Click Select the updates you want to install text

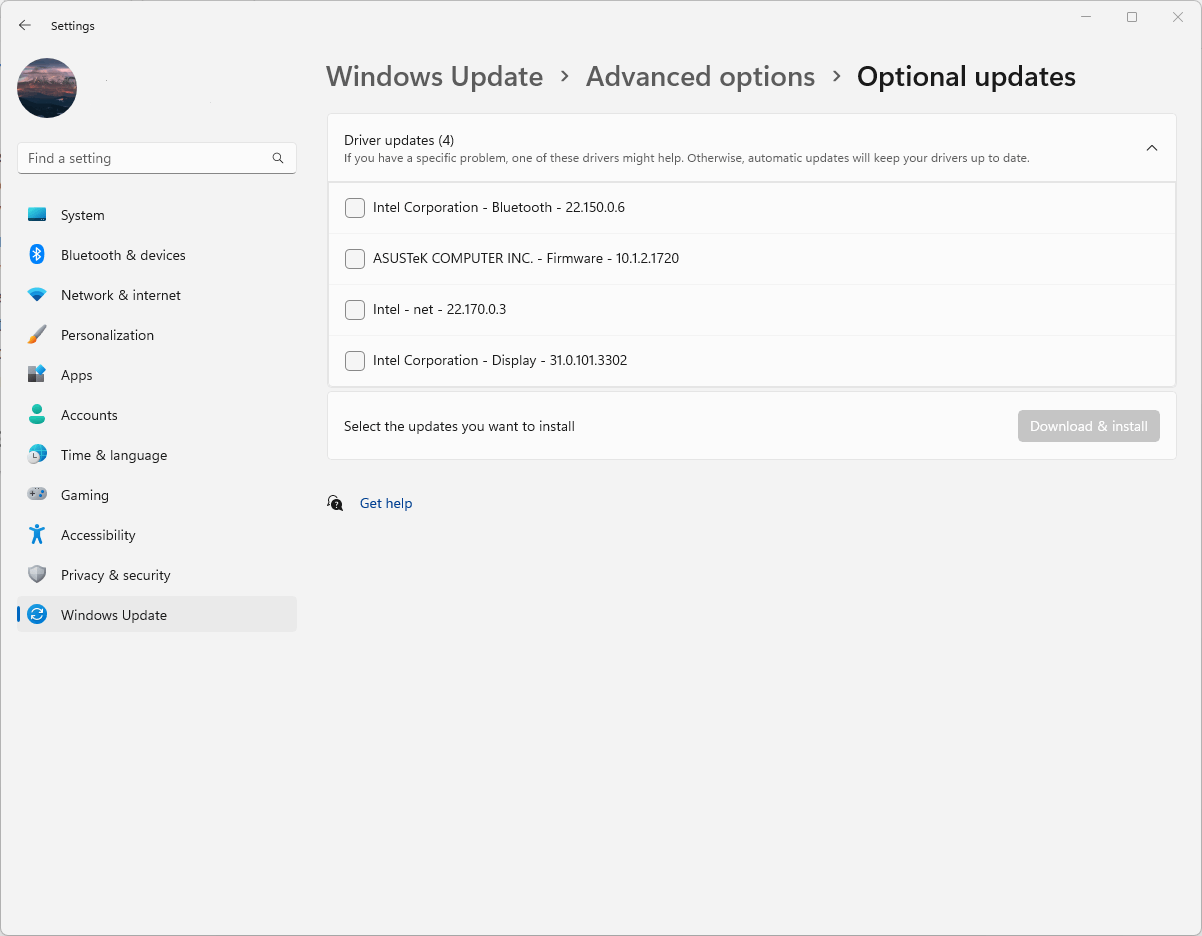459,426
